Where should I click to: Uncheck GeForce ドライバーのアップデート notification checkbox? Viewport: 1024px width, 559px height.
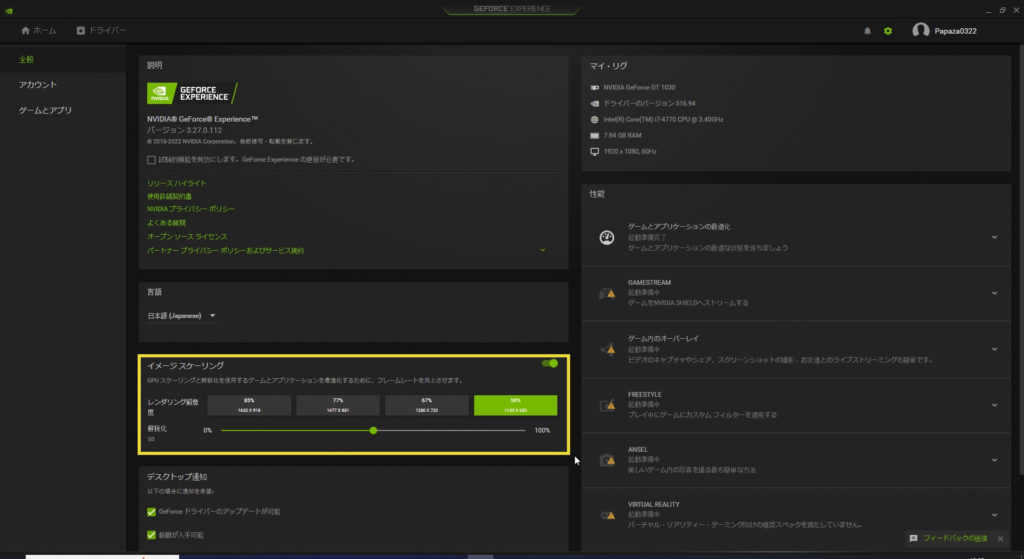[152, 511]
